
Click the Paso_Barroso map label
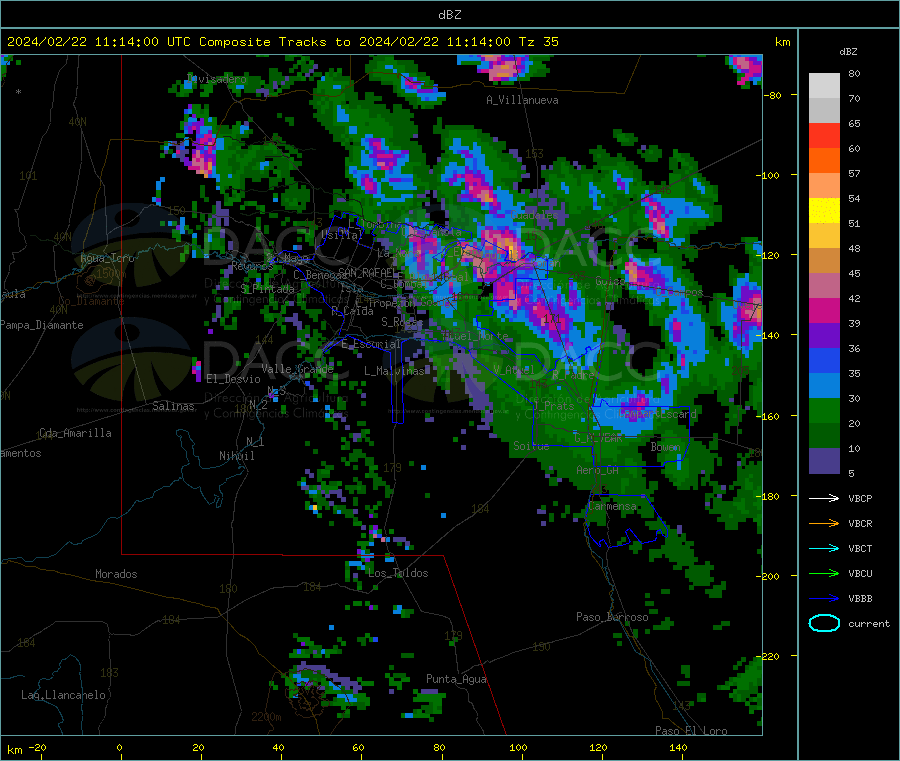tap(612, 617)
